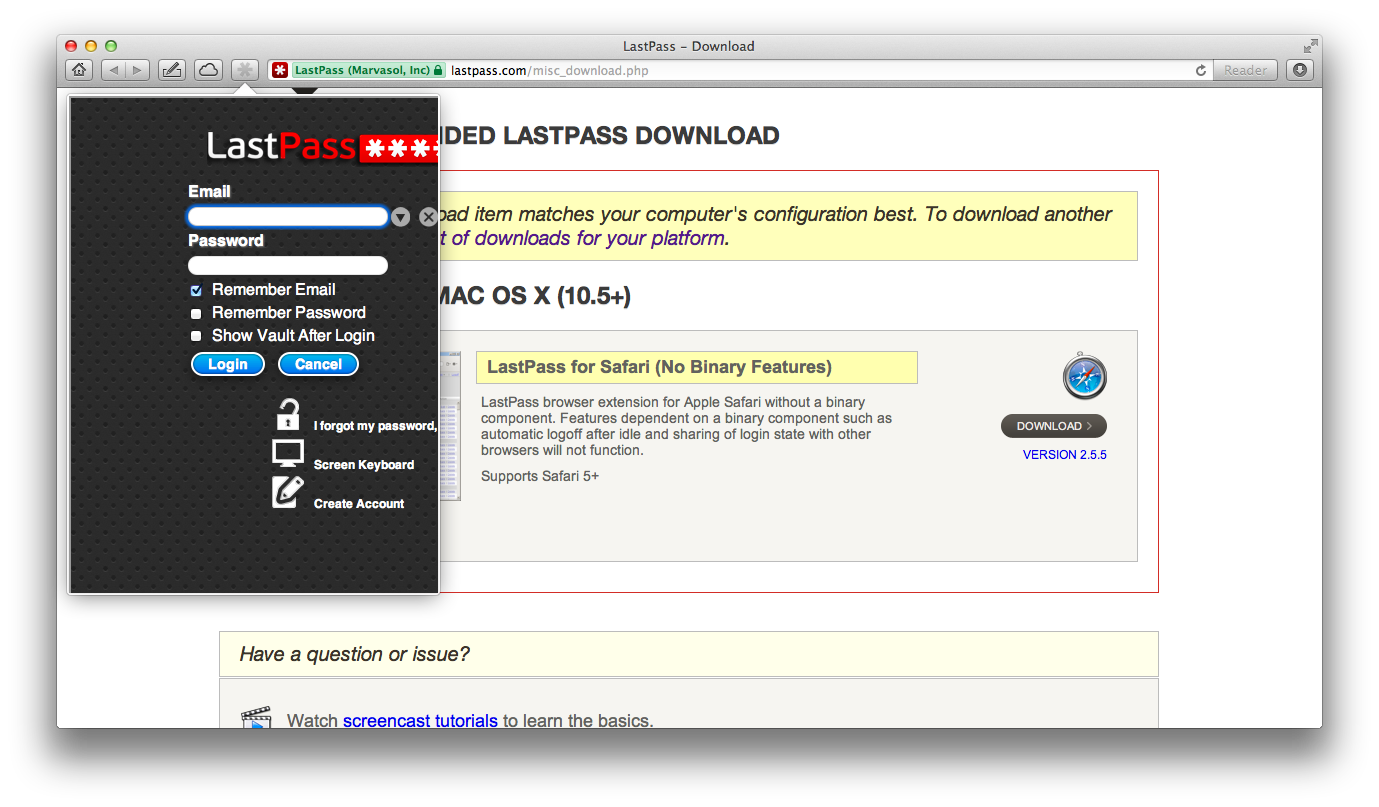
Task: Click the edit/compose toolbar icon
Action: (172, 70)
